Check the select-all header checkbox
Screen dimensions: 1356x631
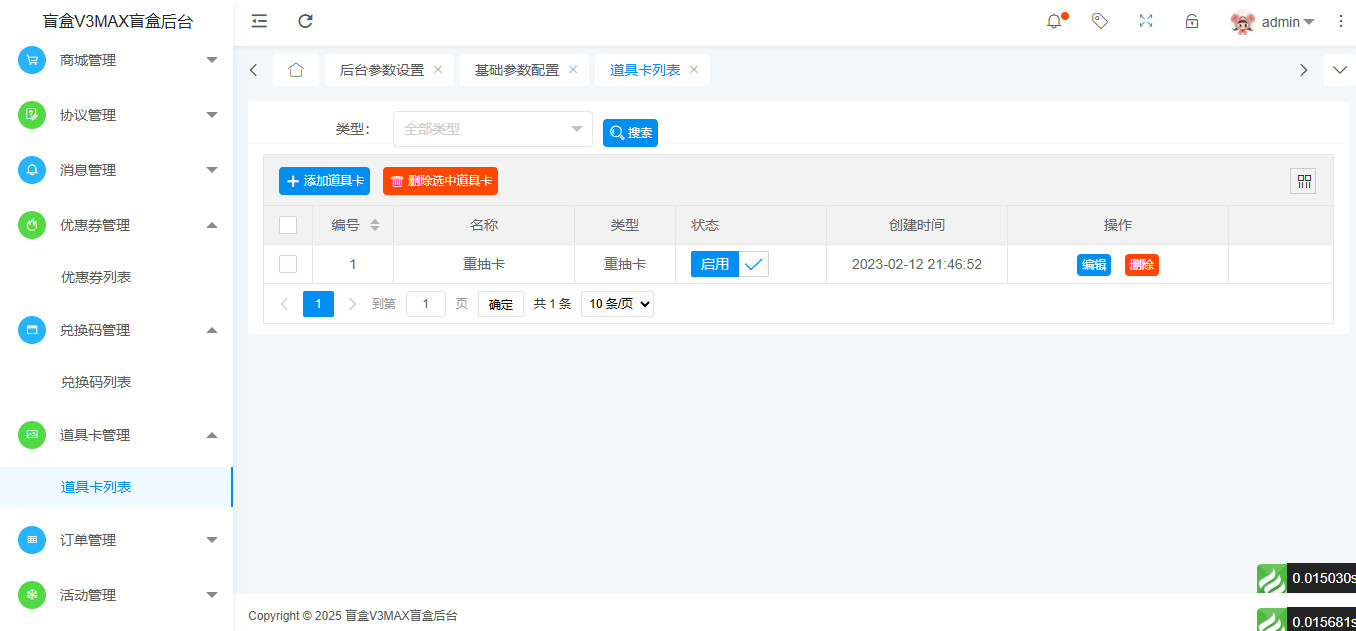(288, 225)
